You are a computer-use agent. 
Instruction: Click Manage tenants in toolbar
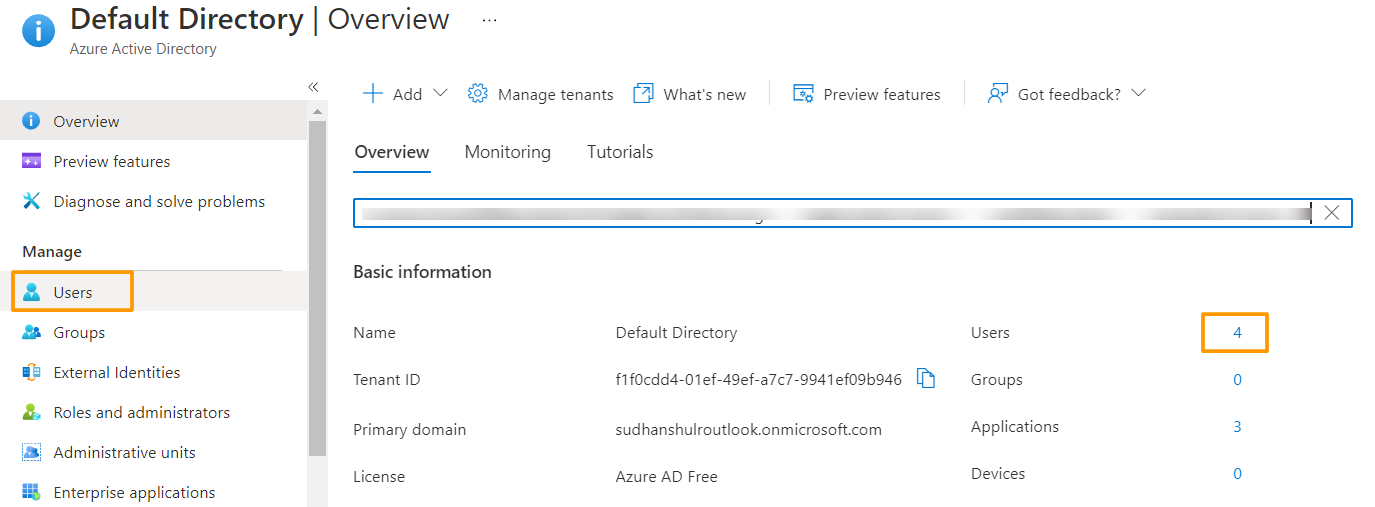[555, 94]
